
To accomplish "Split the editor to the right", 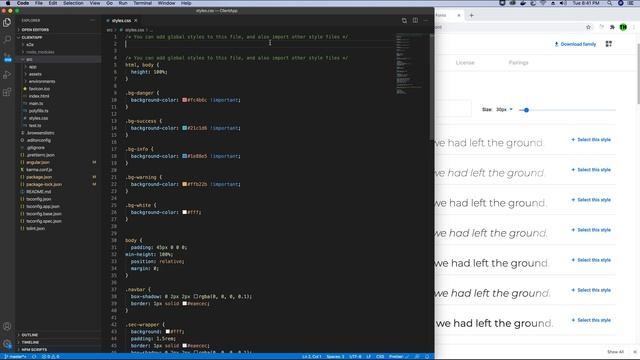I will (x=415, y=20).
